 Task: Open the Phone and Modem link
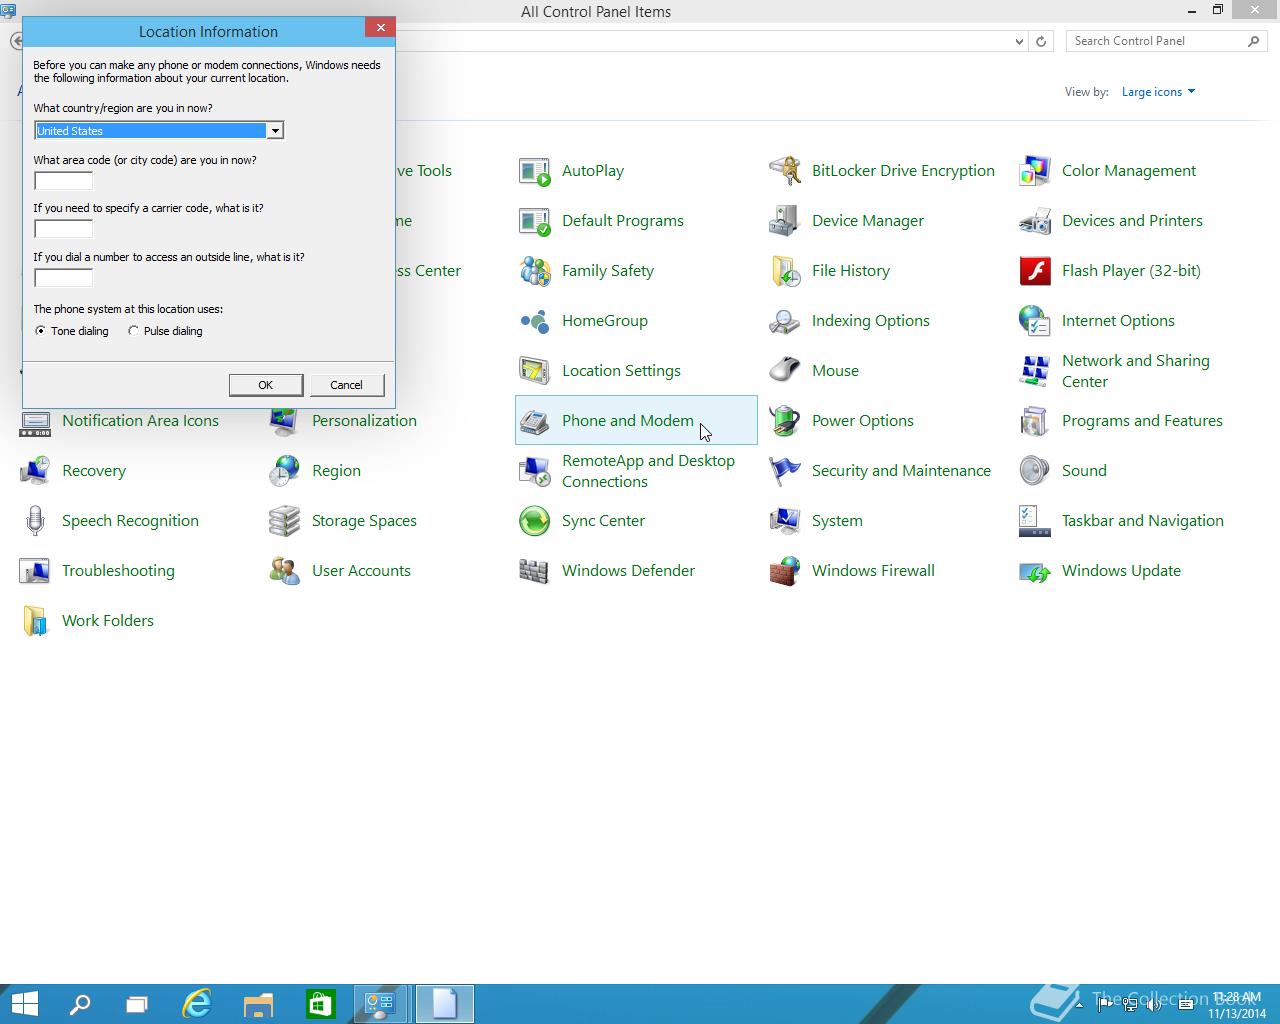click(x=628, y=421)
